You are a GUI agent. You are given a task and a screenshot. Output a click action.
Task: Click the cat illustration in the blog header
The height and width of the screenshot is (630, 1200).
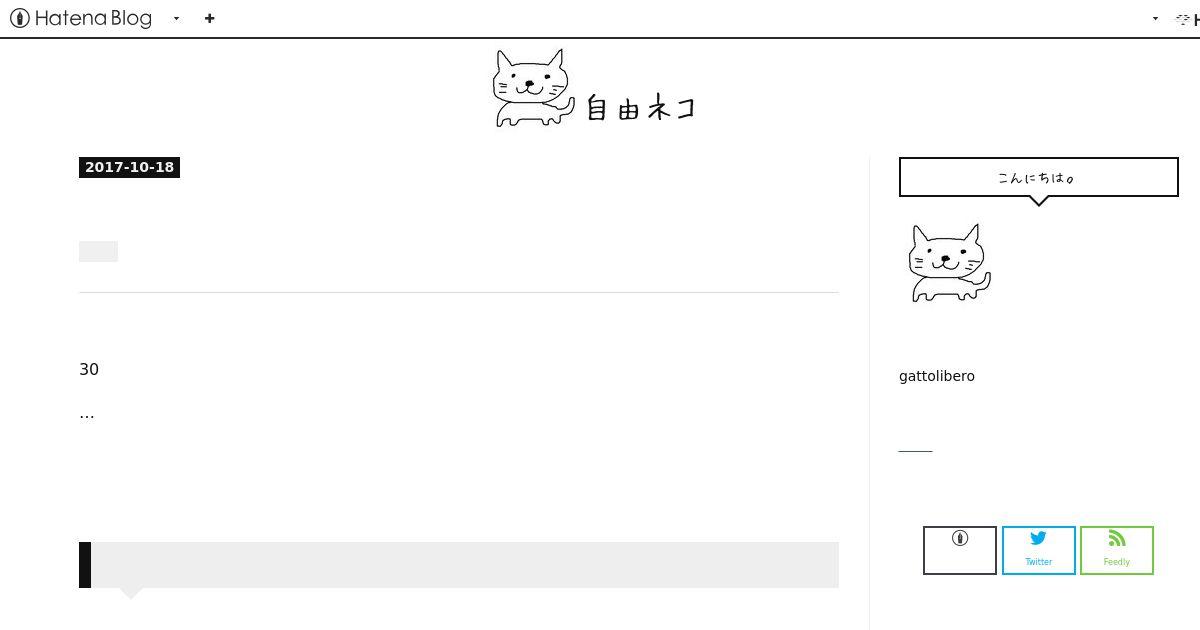533,88
